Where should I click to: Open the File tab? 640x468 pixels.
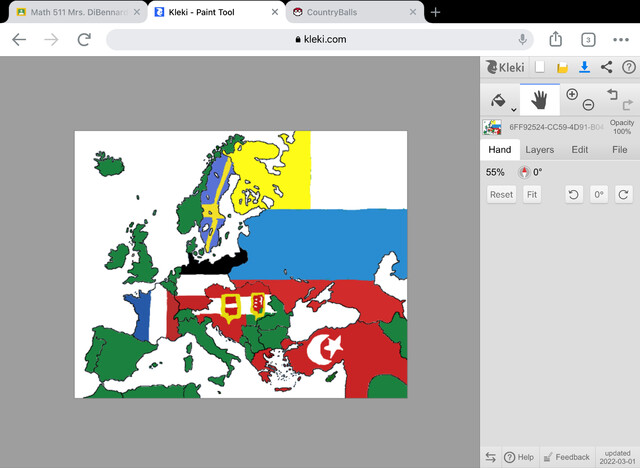pyautogui.click(x=619, y=150)
